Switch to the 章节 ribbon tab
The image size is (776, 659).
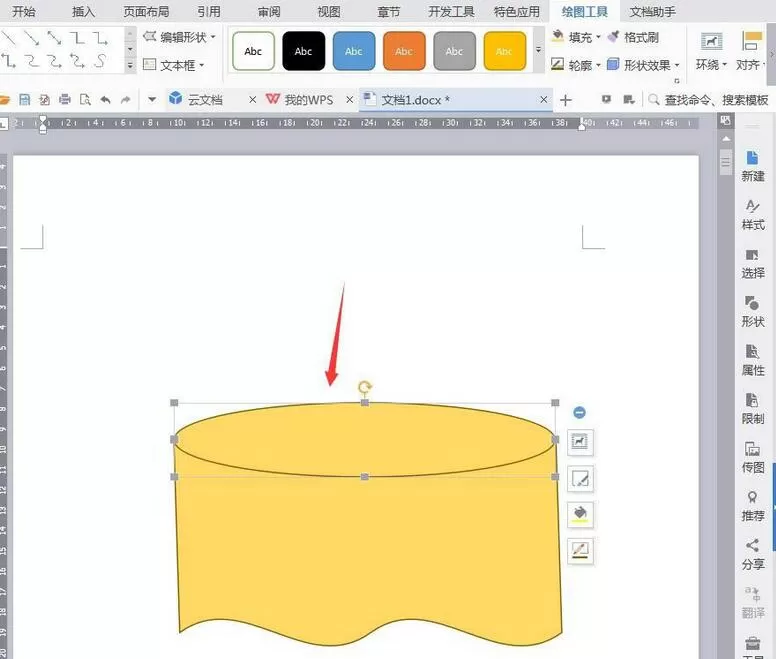pyautogui.click(x=388, y=11)
